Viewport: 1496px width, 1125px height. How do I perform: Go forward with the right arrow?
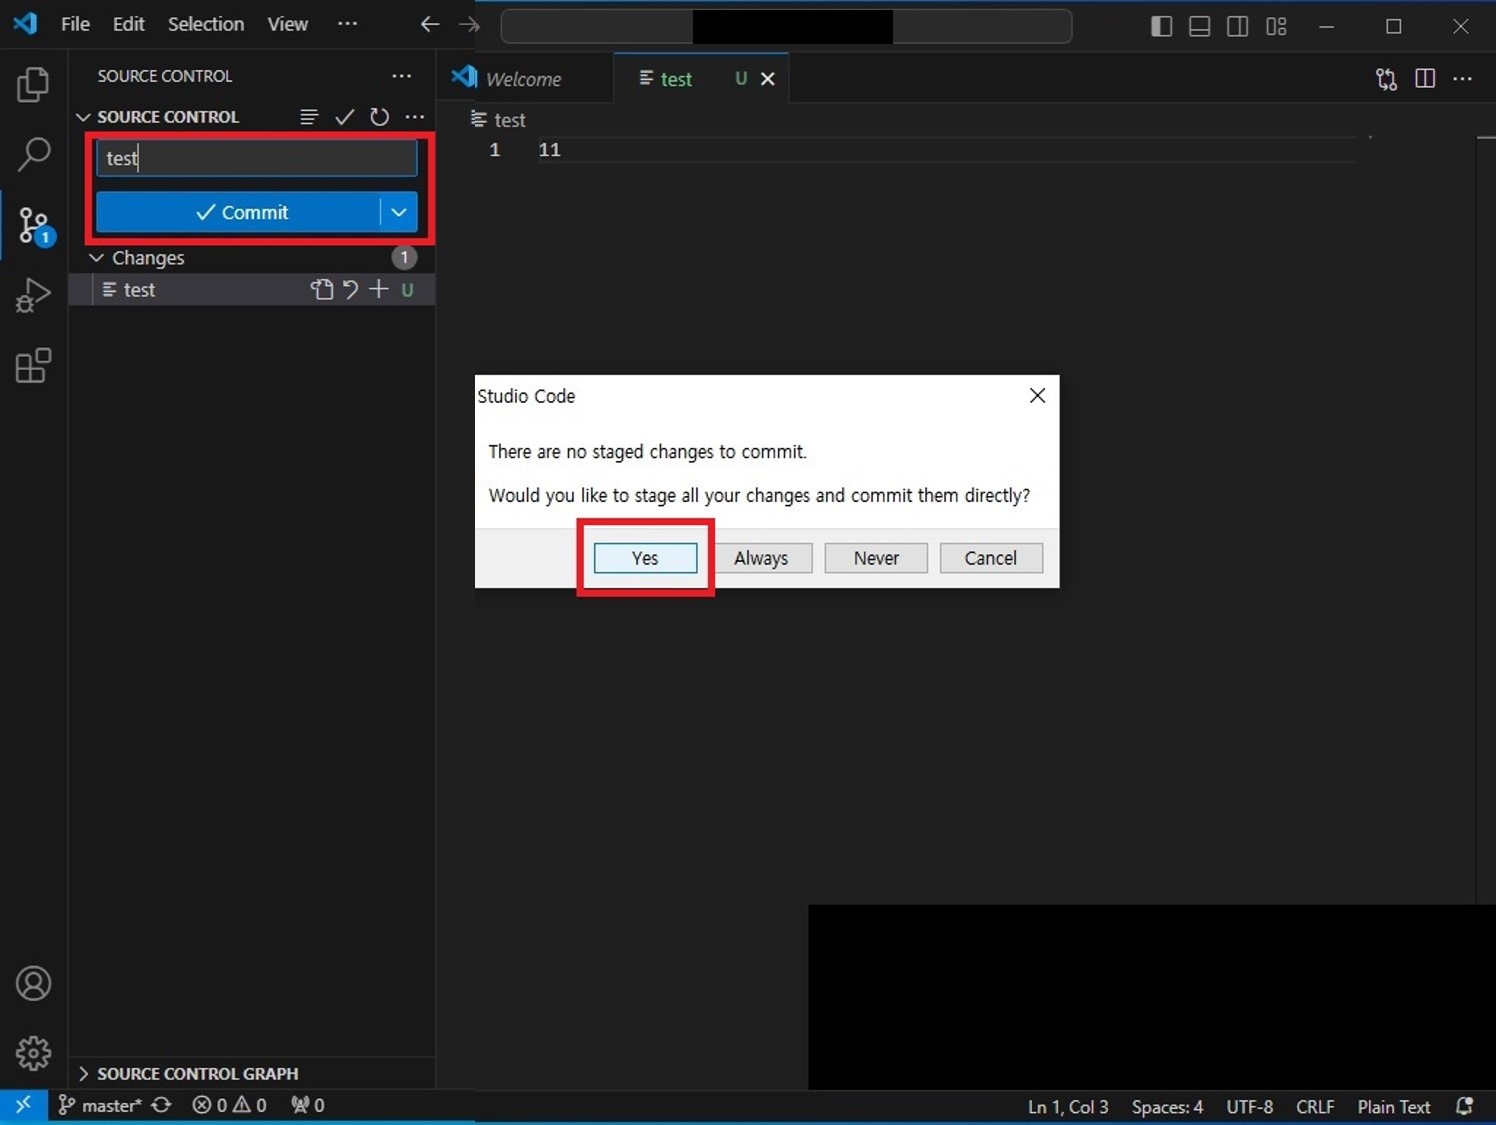[x=469, y=24]
